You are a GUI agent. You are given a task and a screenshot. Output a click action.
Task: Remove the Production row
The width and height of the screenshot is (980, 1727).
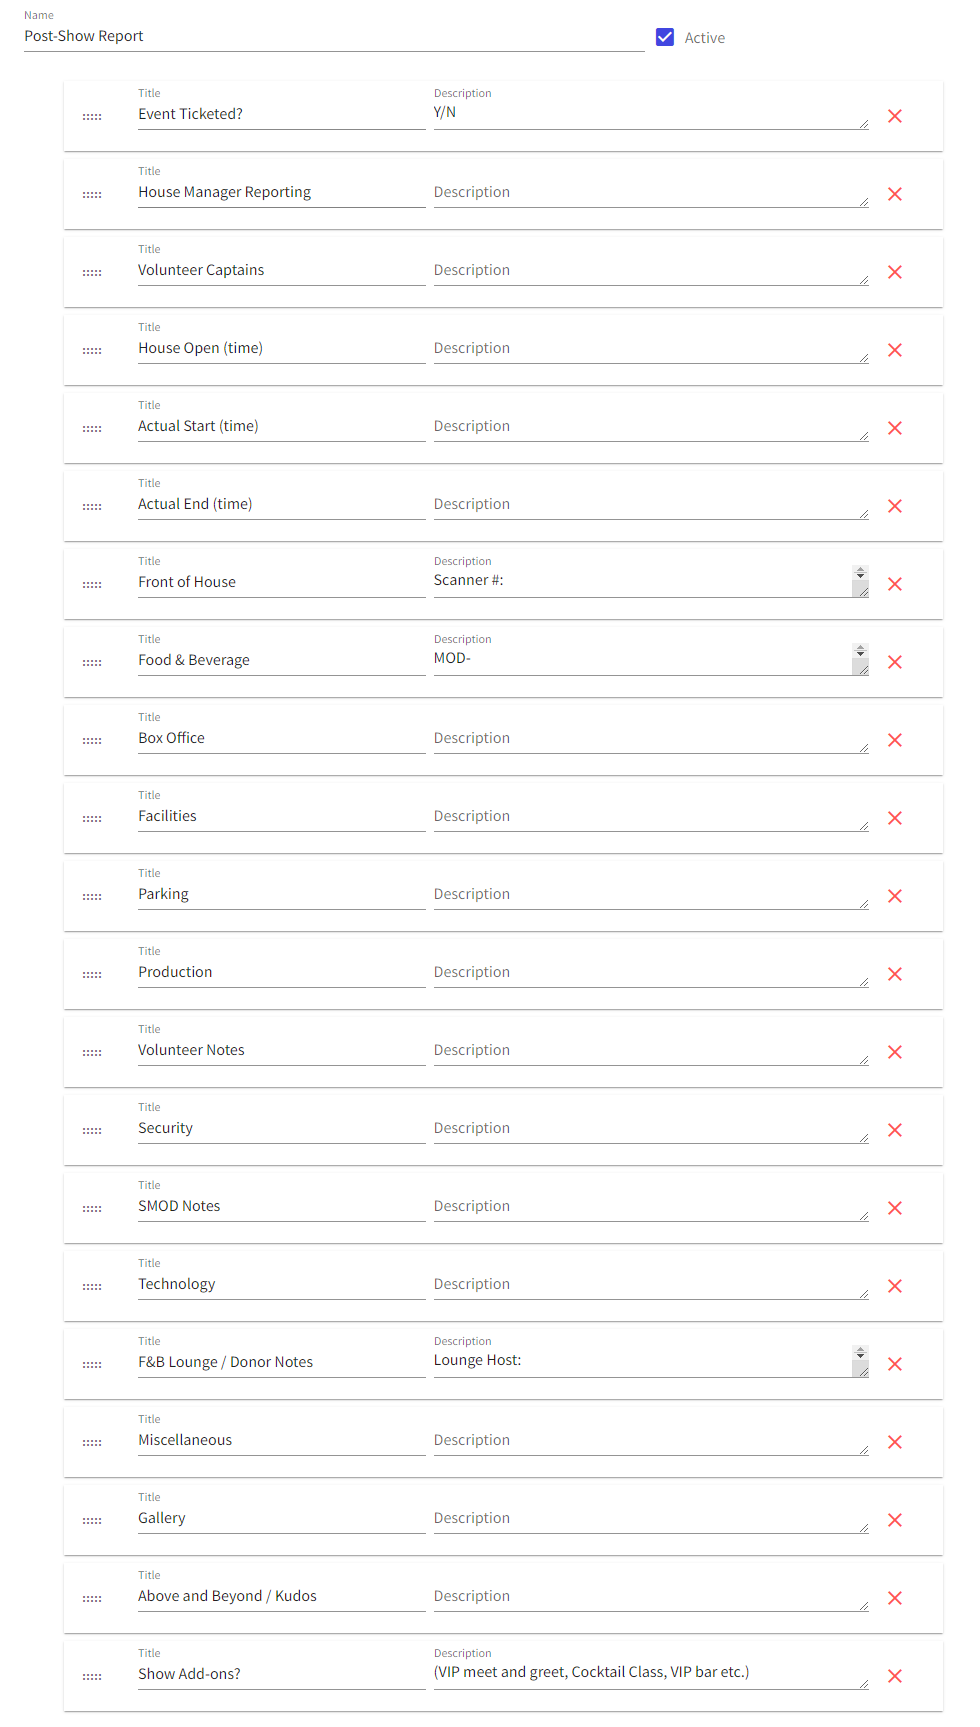coord(895,974)
